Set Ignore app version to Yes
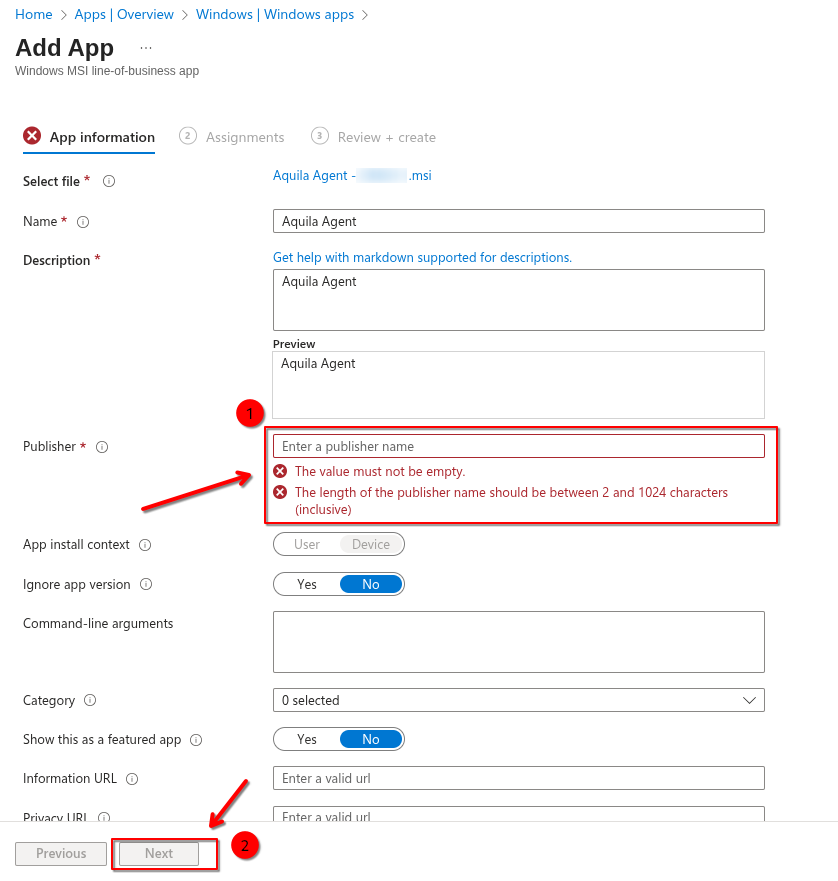The height and width of the screenshot is (881, 838). tap(307, 584)
